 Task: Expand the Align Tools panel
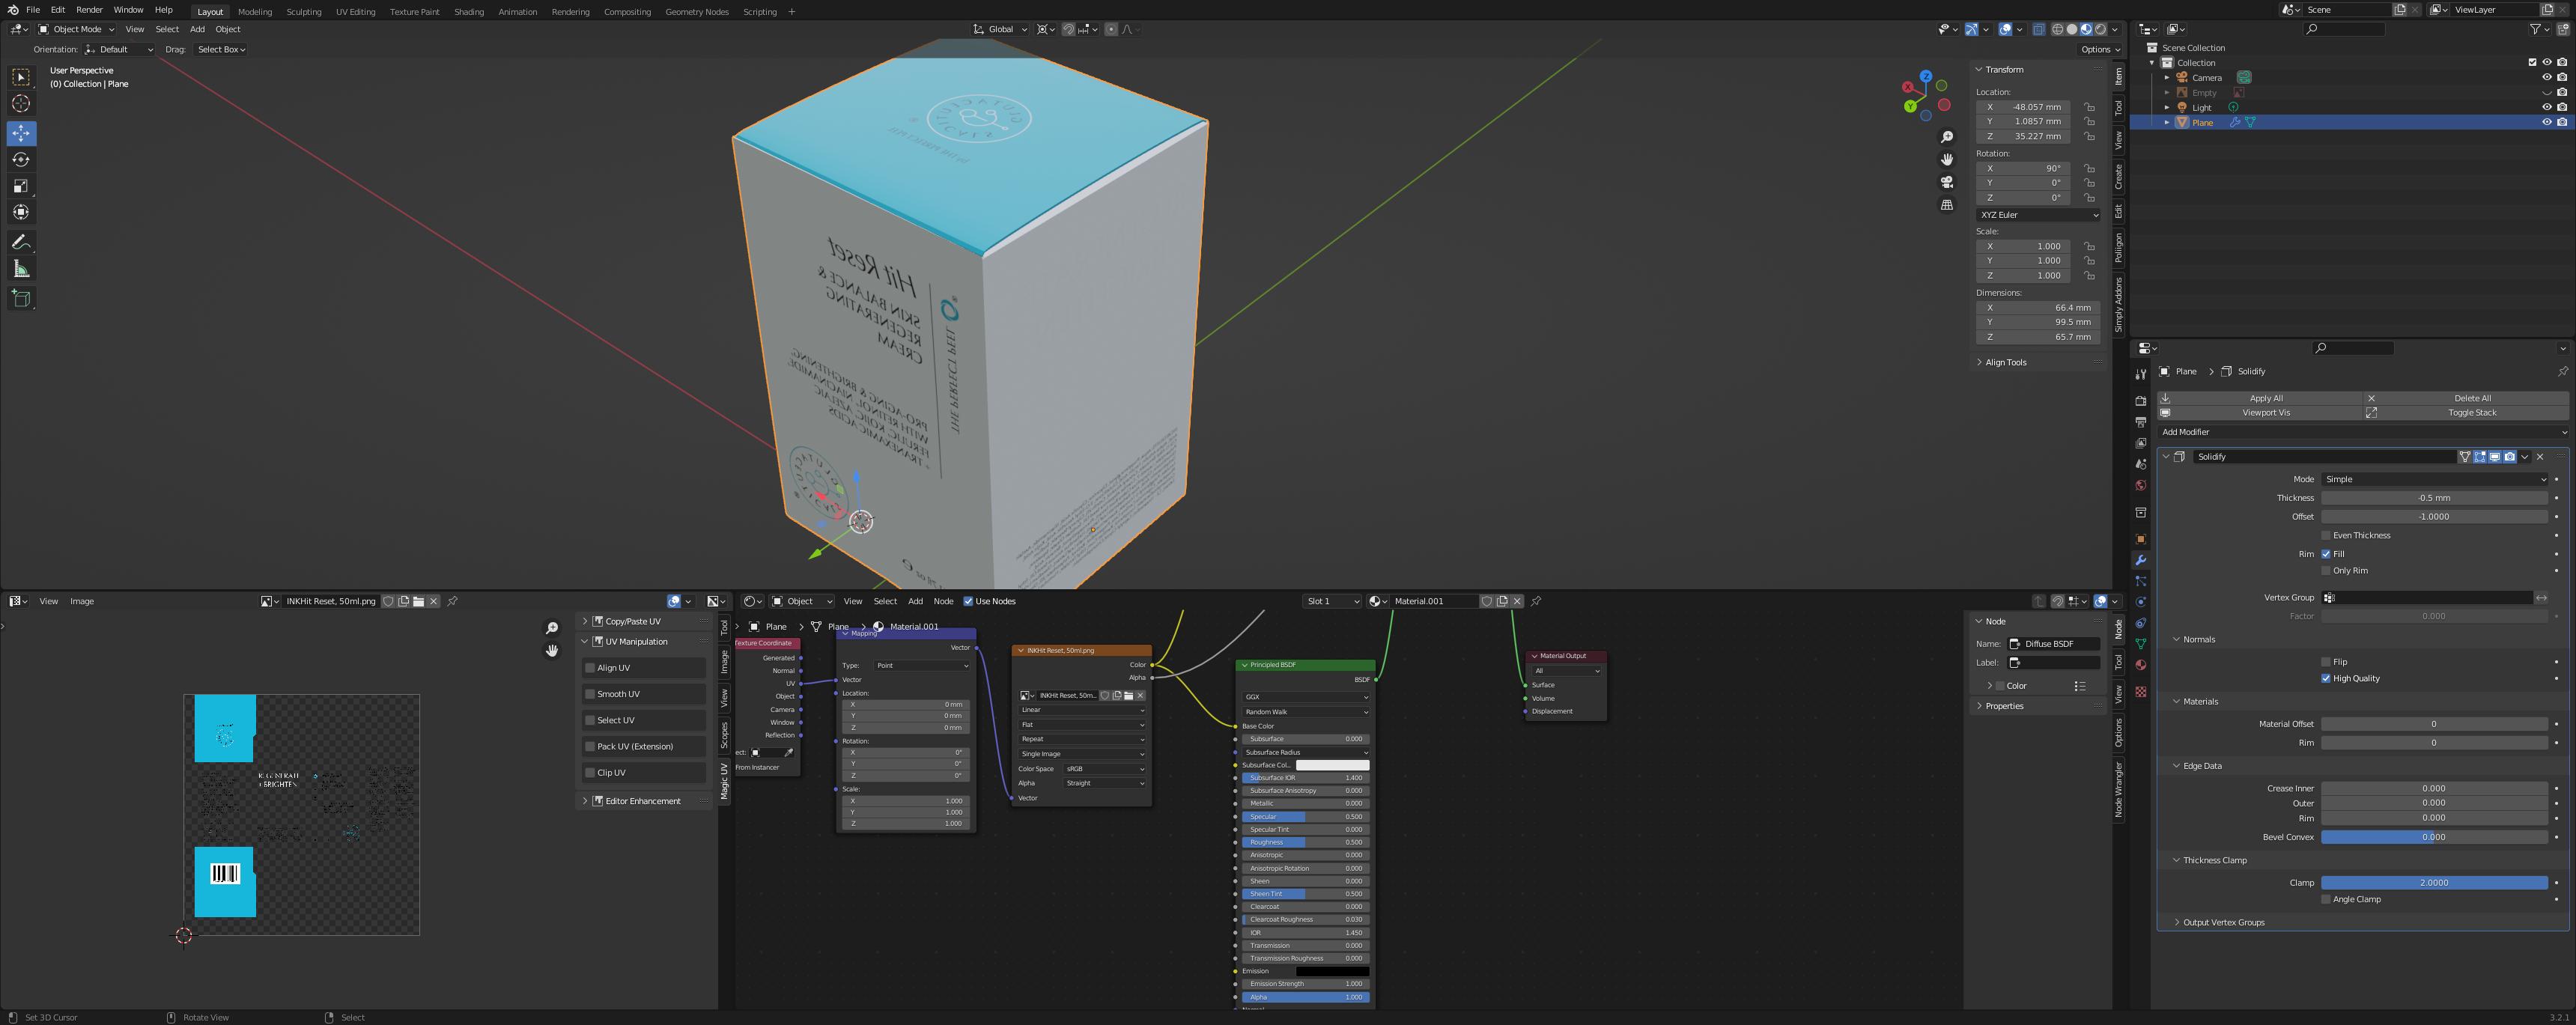click(x=2005, y=362)
